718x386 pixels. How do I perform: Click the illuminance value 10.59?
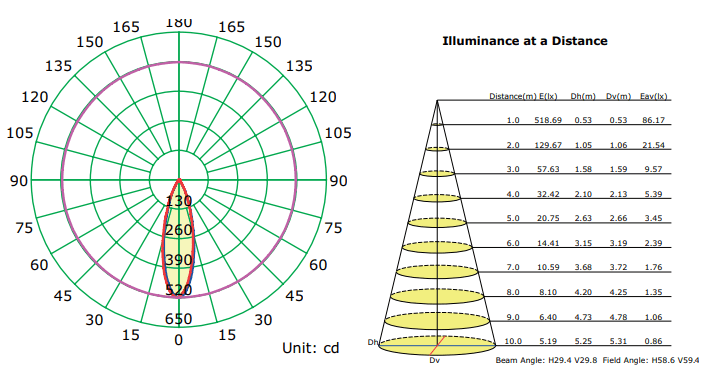click(x=548, y=267)
